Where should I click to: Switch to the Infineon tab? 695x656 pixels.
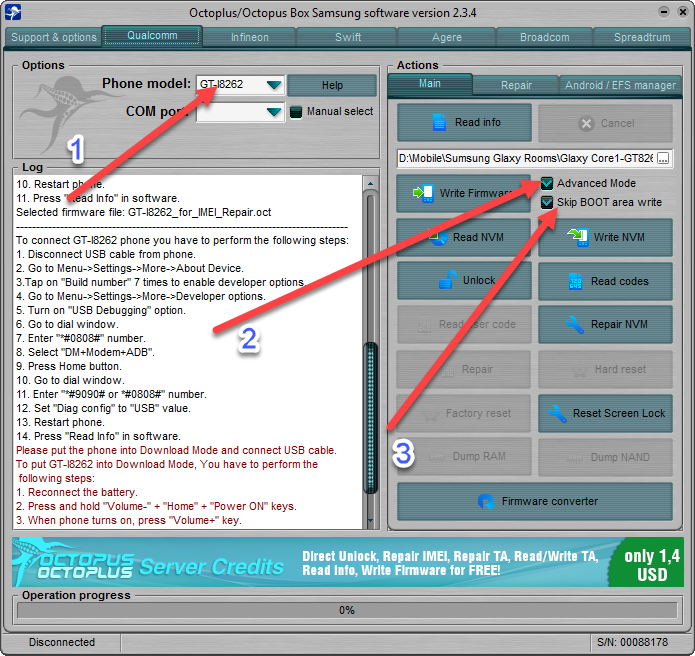(250, 37)
